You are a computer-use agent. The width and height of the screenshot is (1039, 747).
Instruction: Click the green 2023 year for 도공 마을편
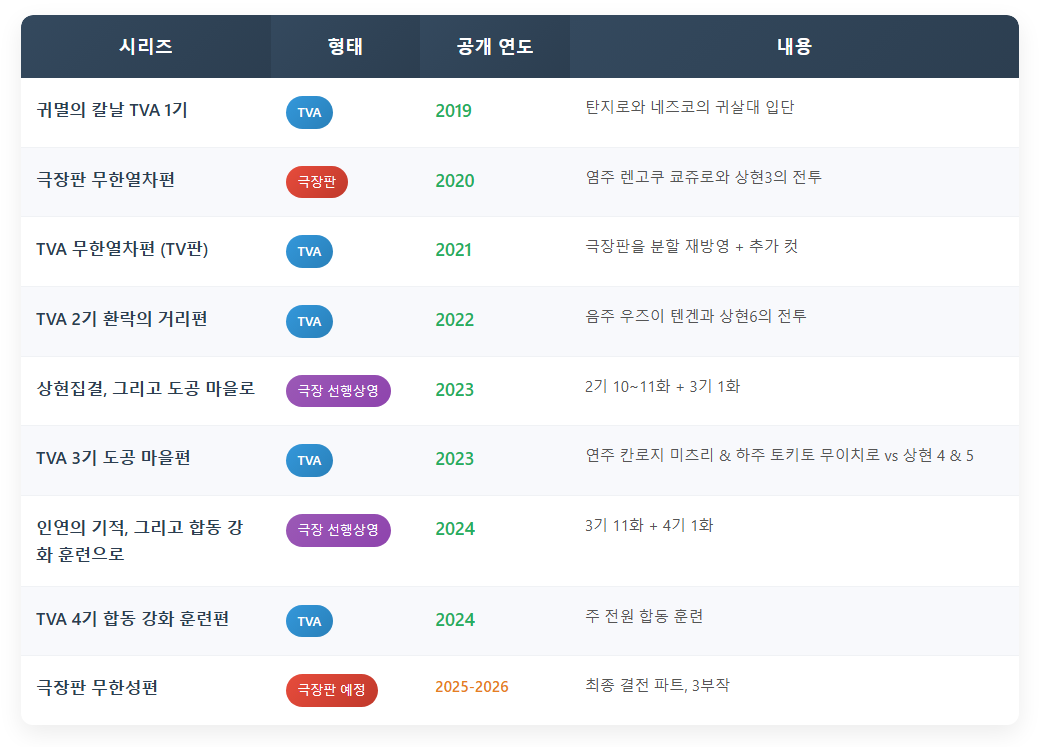[454, 460]
